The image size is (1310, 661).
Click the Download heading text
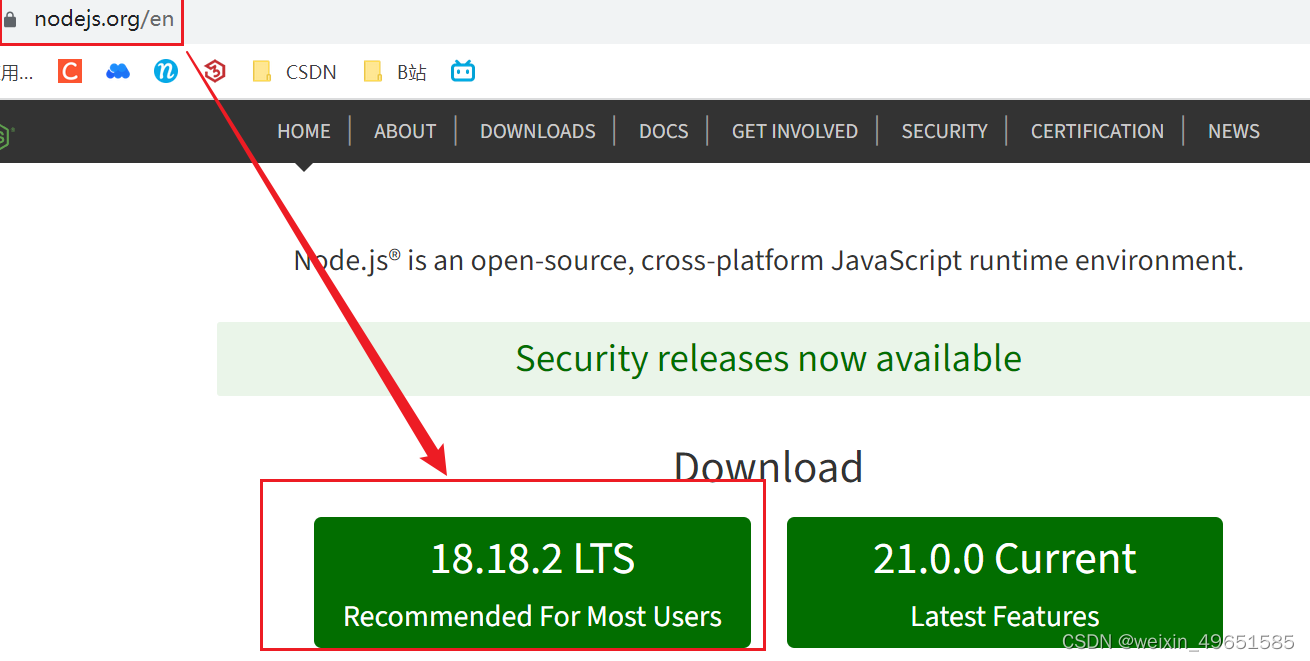[768, 467]
